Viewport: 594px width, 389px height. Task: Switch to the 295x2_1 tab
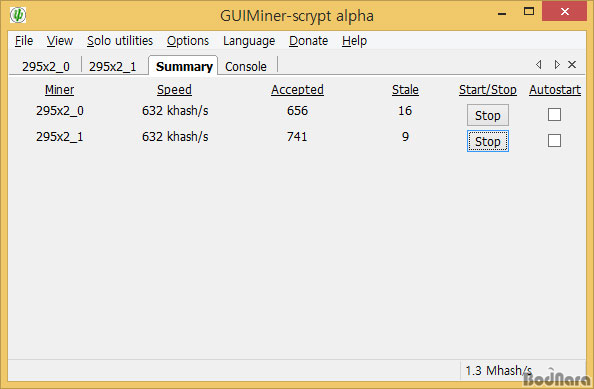click(113, 66)
